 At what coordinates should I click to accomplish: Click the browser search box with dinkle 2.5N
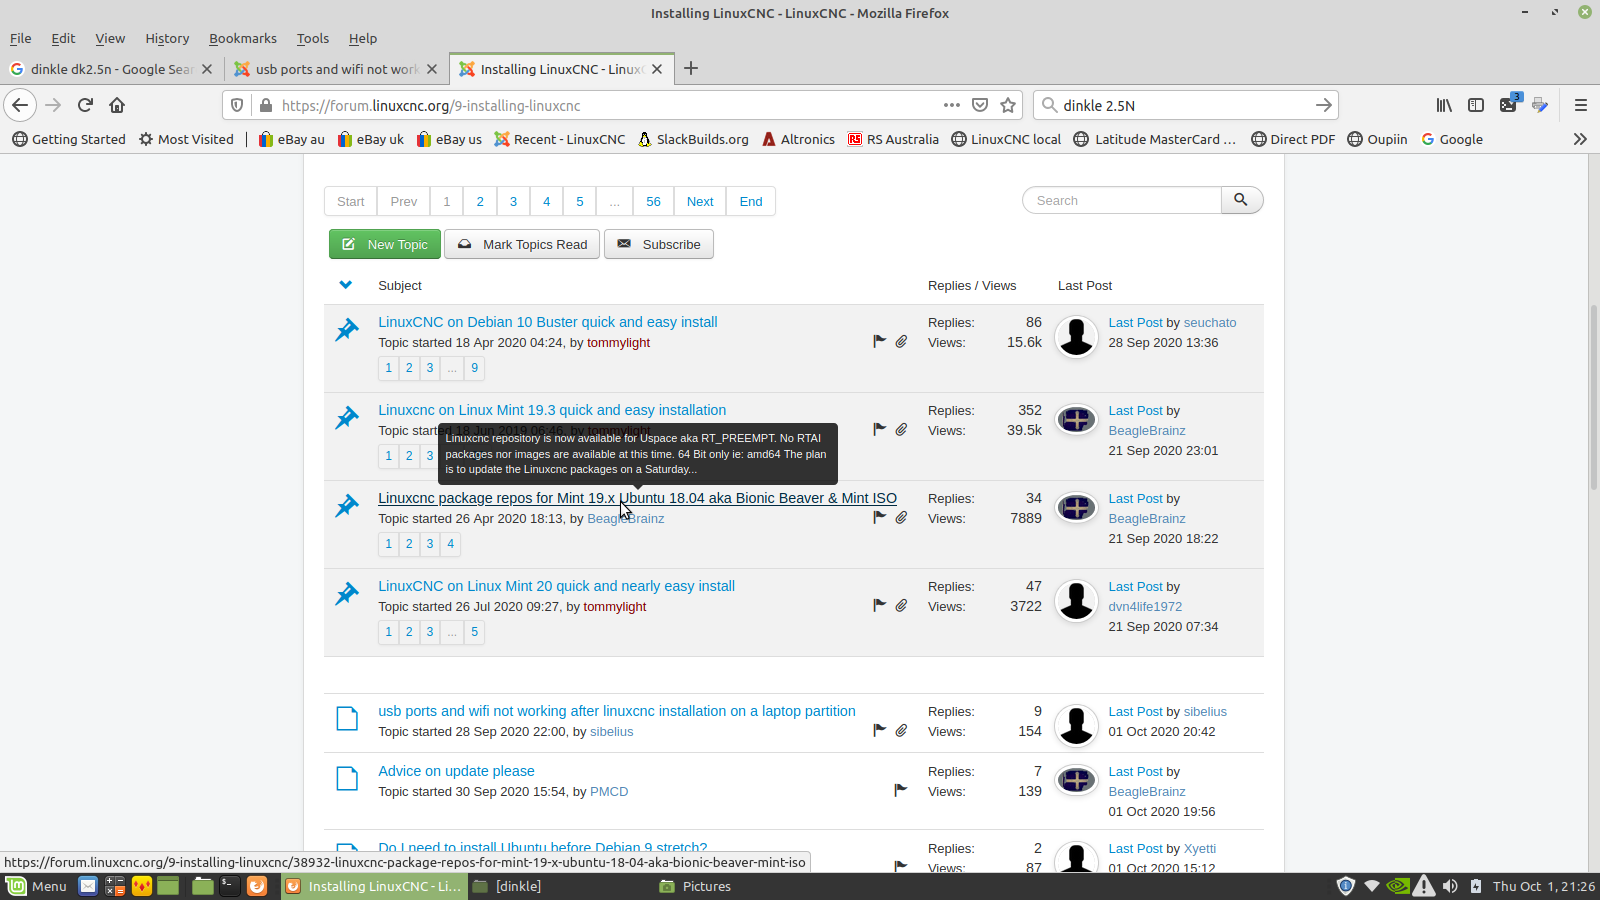click(1185, 105)
